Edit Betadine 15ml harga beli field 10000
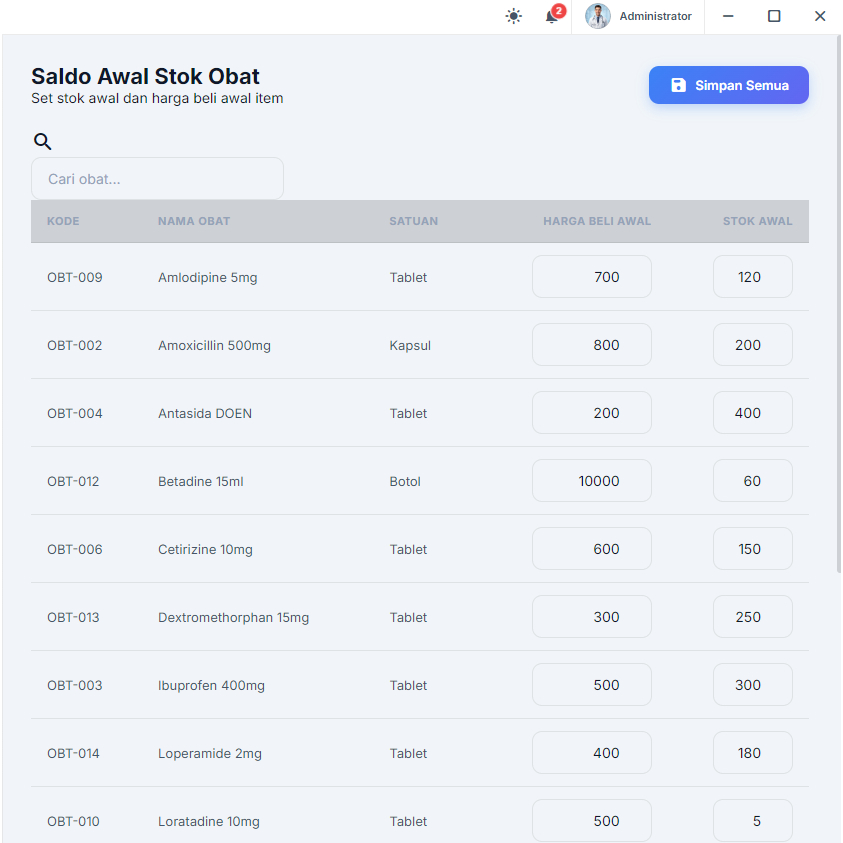Image resolution: width=843 pixels, height=843 pixels. 592,481
